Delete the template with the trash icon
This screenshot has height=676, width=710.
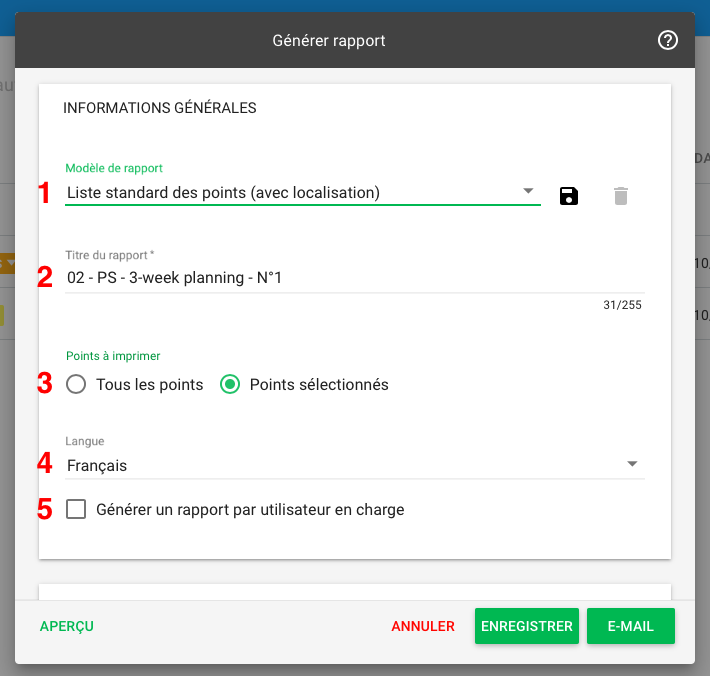(x=621, y=196)
